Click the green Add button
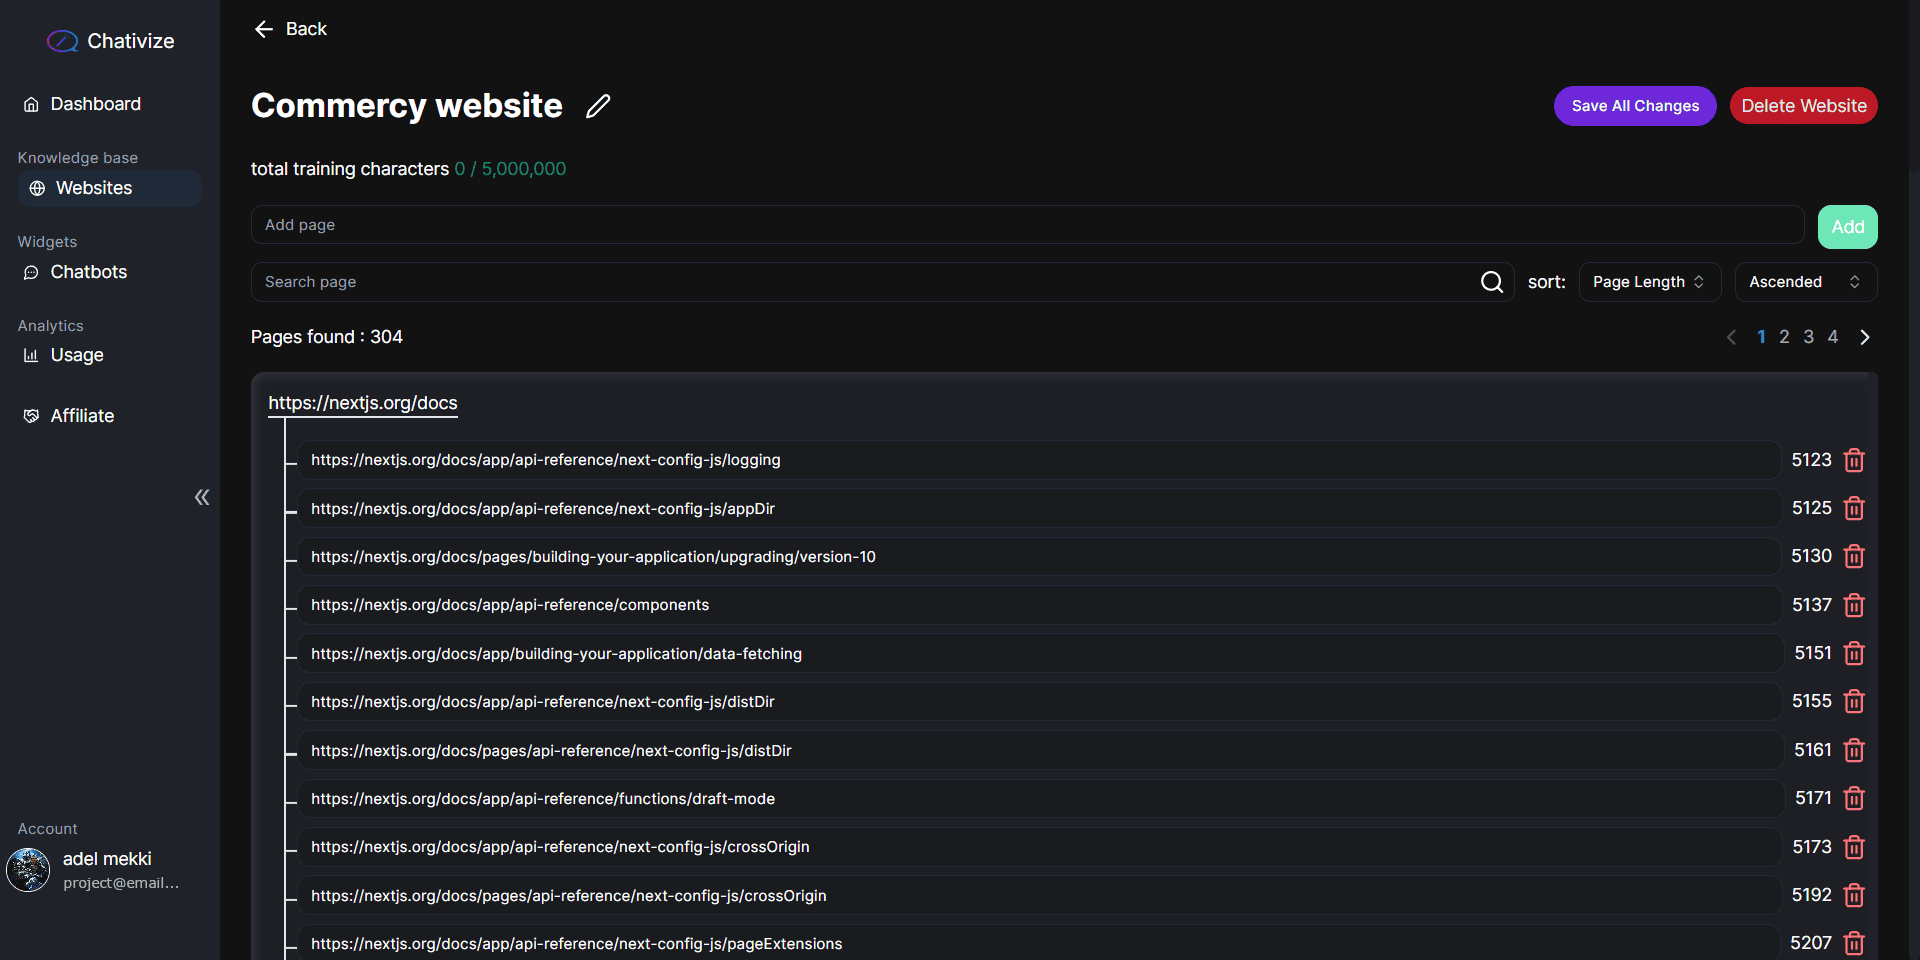The height and width of the screenshot is (960, 1920). (x=1847, y=227)
